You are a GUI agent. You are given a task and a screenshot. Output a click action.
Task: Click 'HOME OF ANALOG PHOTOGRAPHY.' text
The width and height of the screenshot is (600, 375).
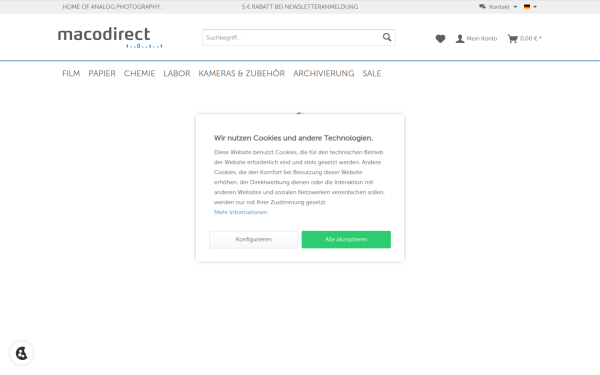pyautogui.click(x=112, y=7)
